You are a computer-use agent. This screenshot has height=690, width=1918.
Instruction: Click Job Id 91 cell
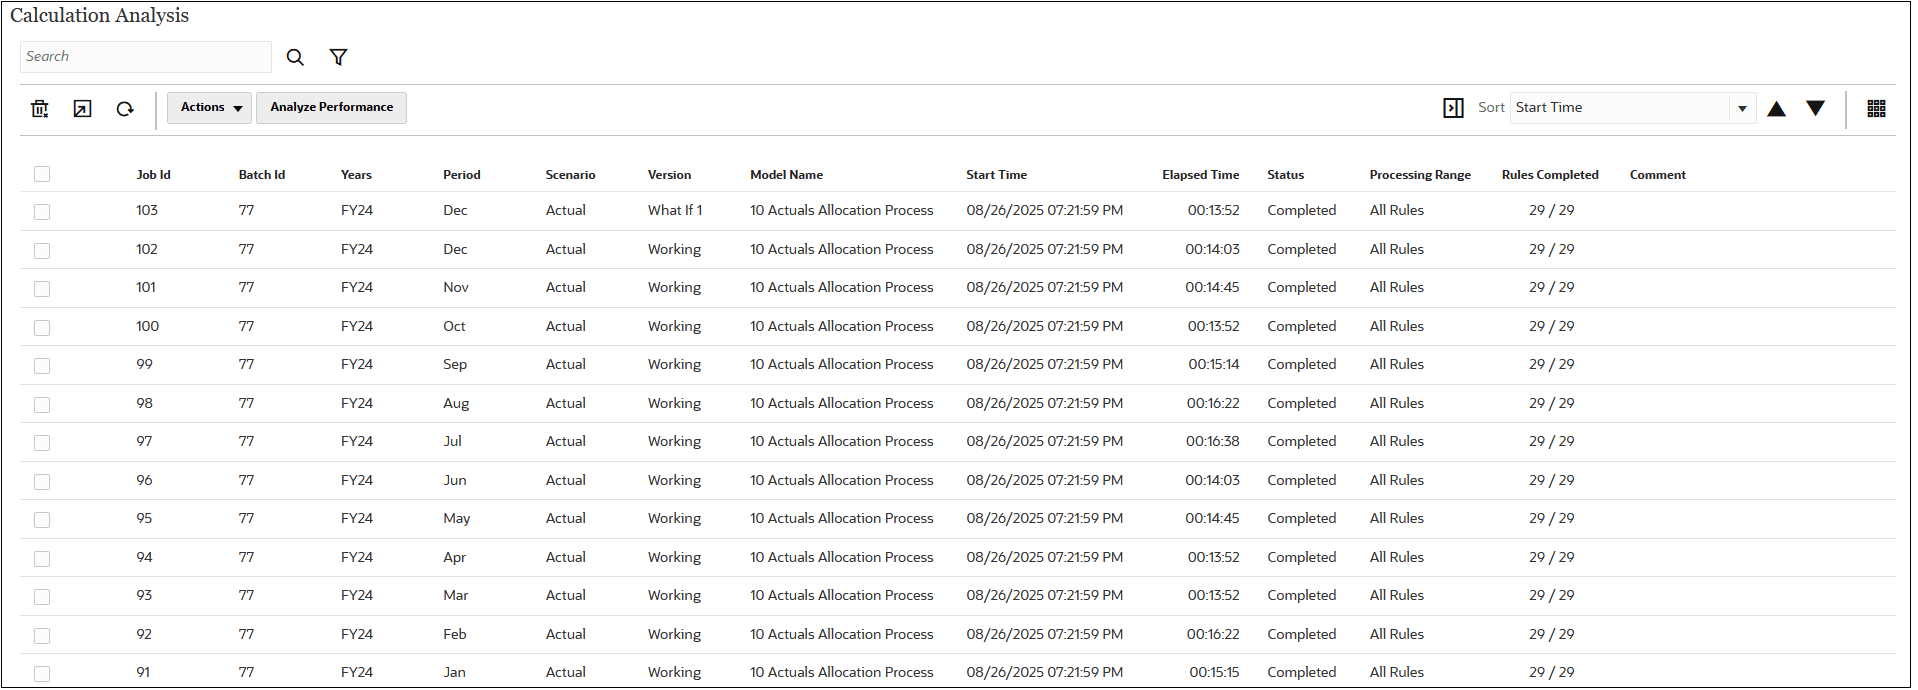tap(143, 673)
